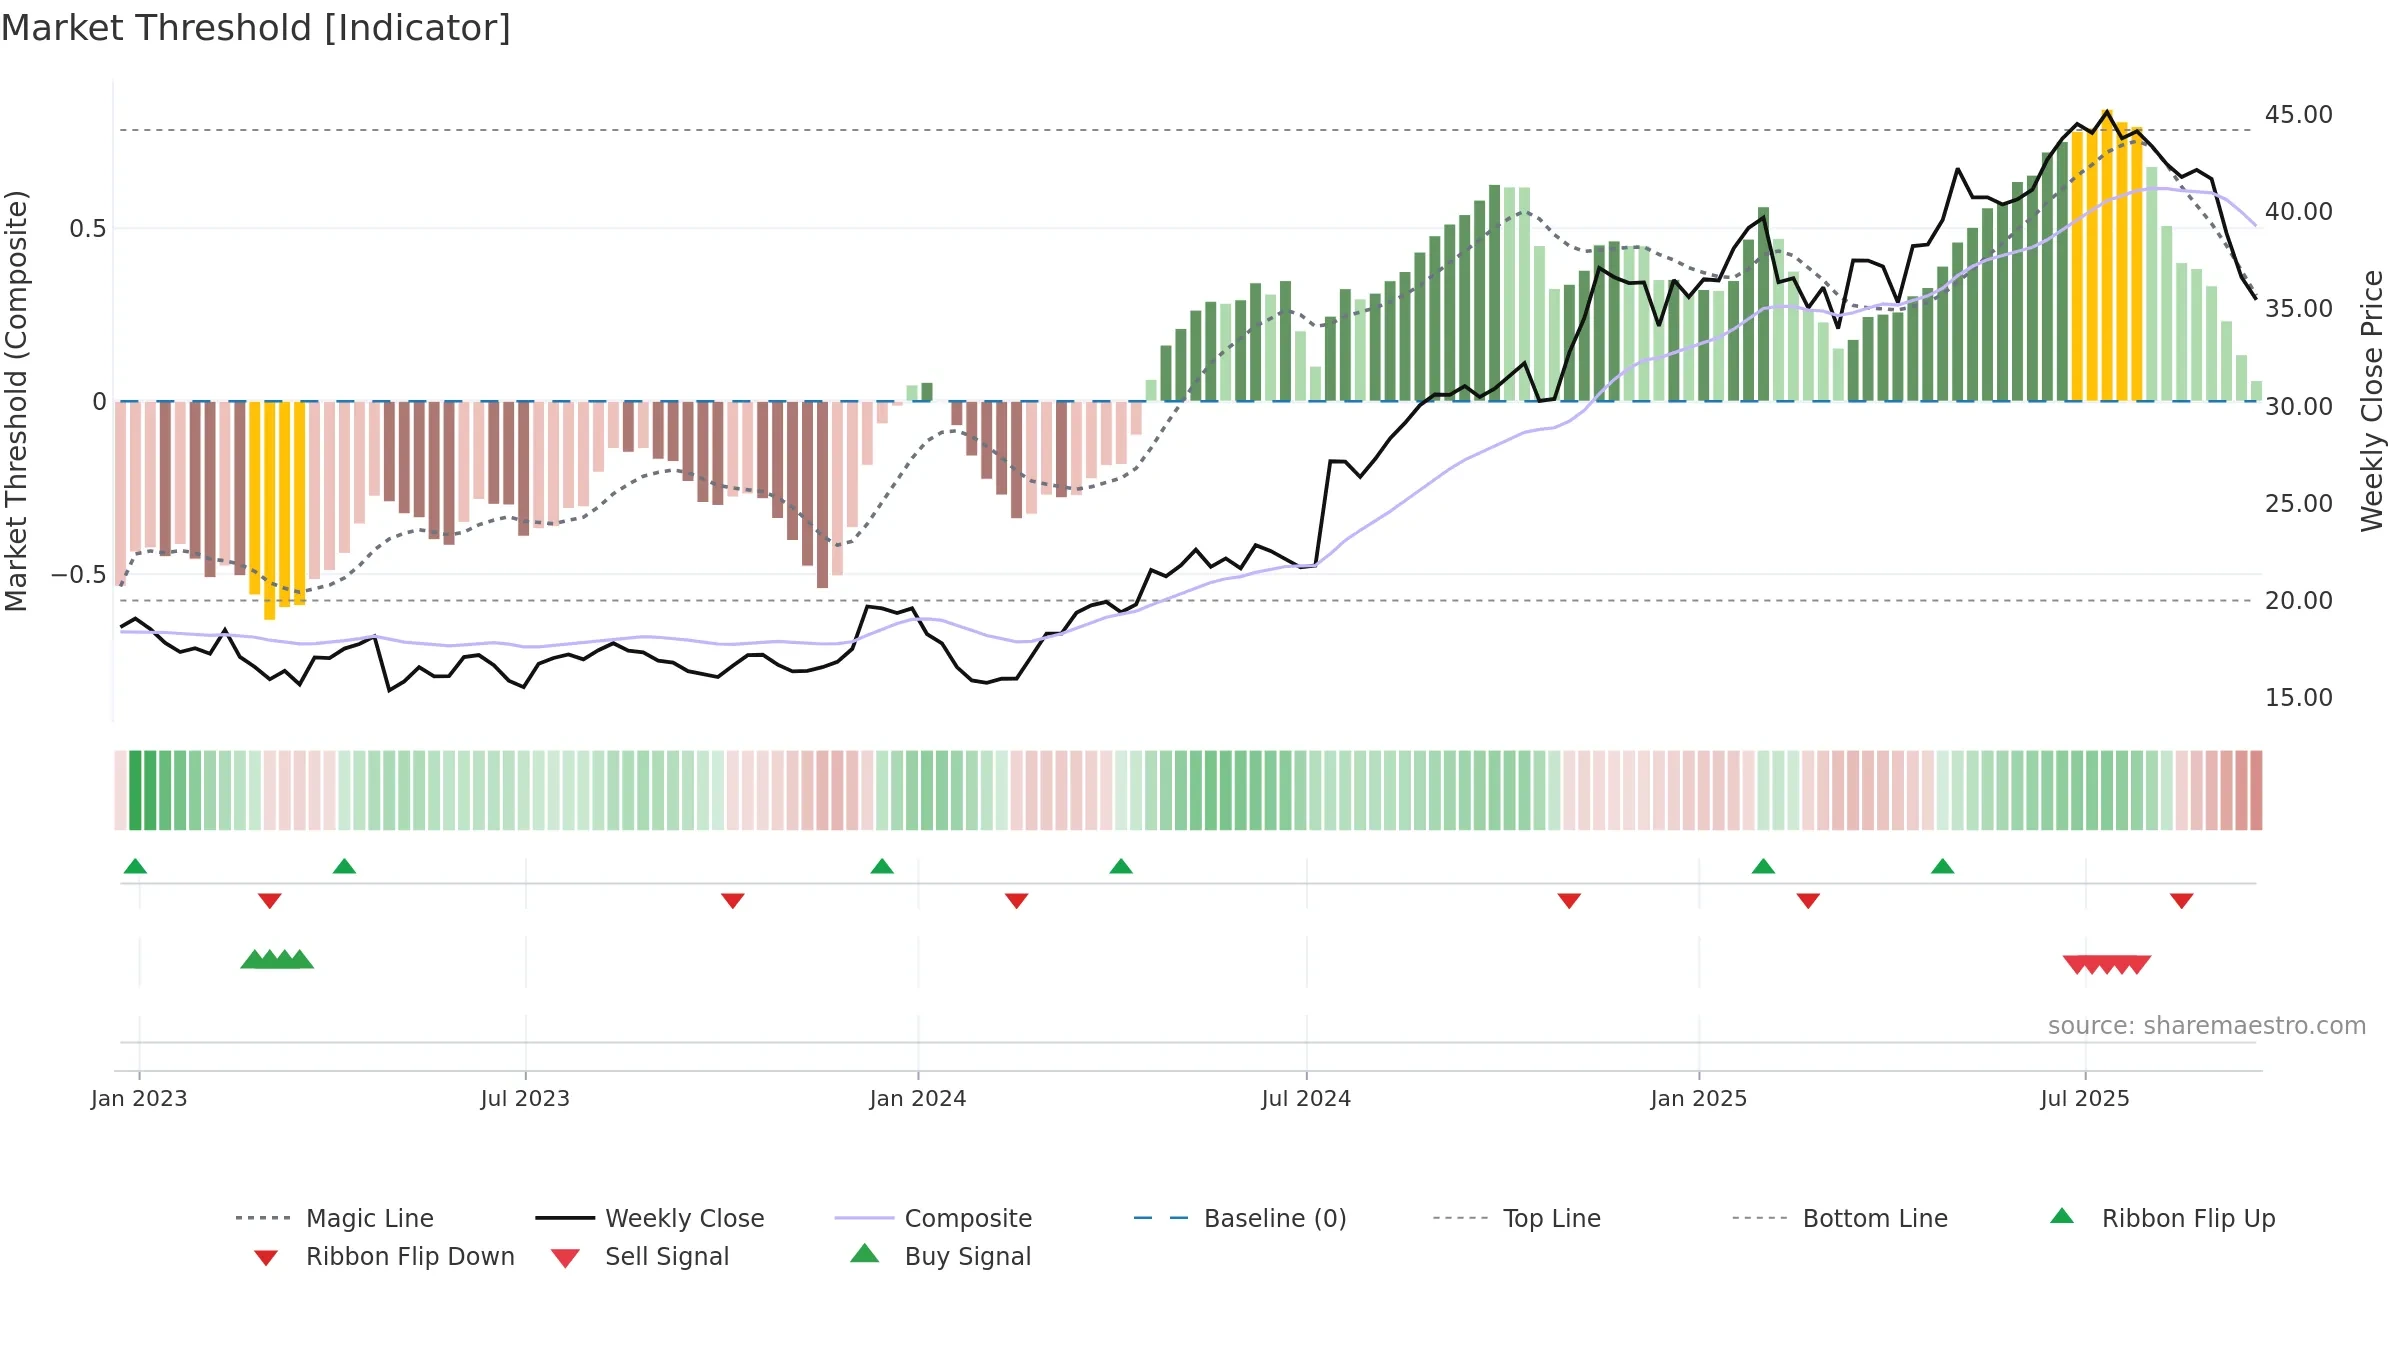
Task: Toggle the Bottom Line legend entry
Action: click(1840, 1218)
